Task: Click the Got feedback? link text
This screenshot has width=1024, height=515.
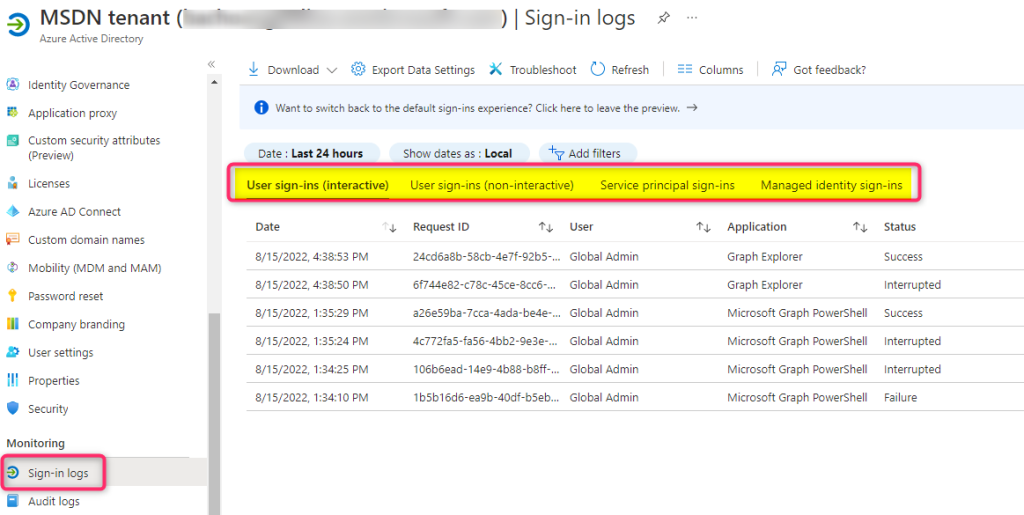Action: click(x=829, y=70)
